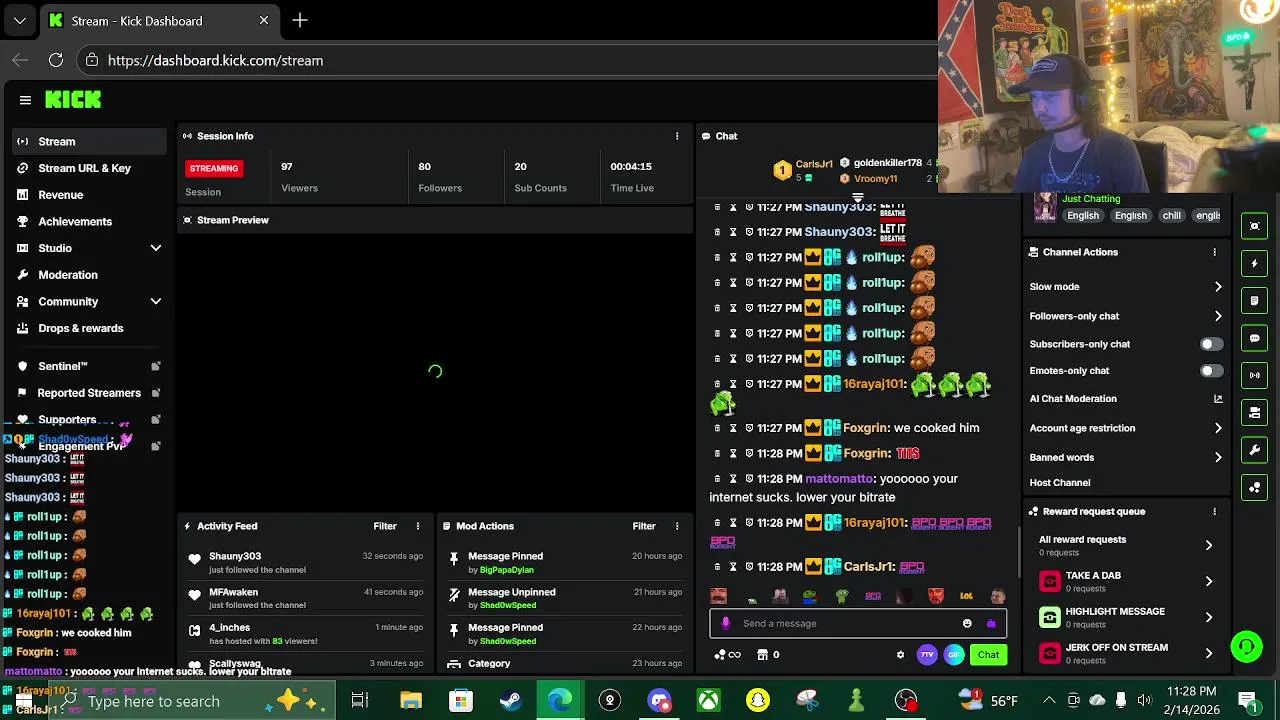Click the GIF button below chat
The image size is (1280, 720).
pos(953,655)
